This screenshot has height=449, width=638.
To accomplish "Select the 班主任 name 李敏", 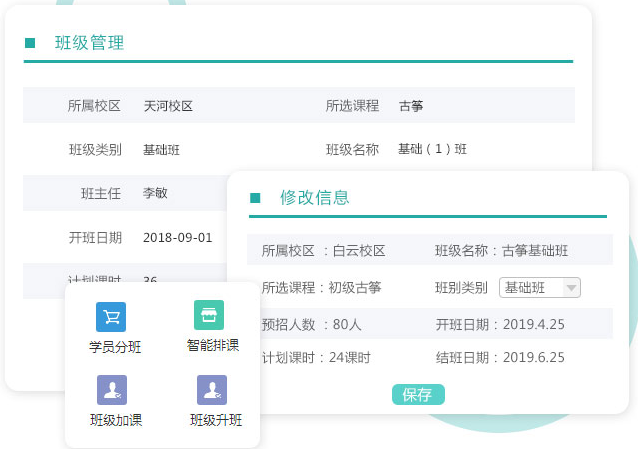I will click(155, 193).
